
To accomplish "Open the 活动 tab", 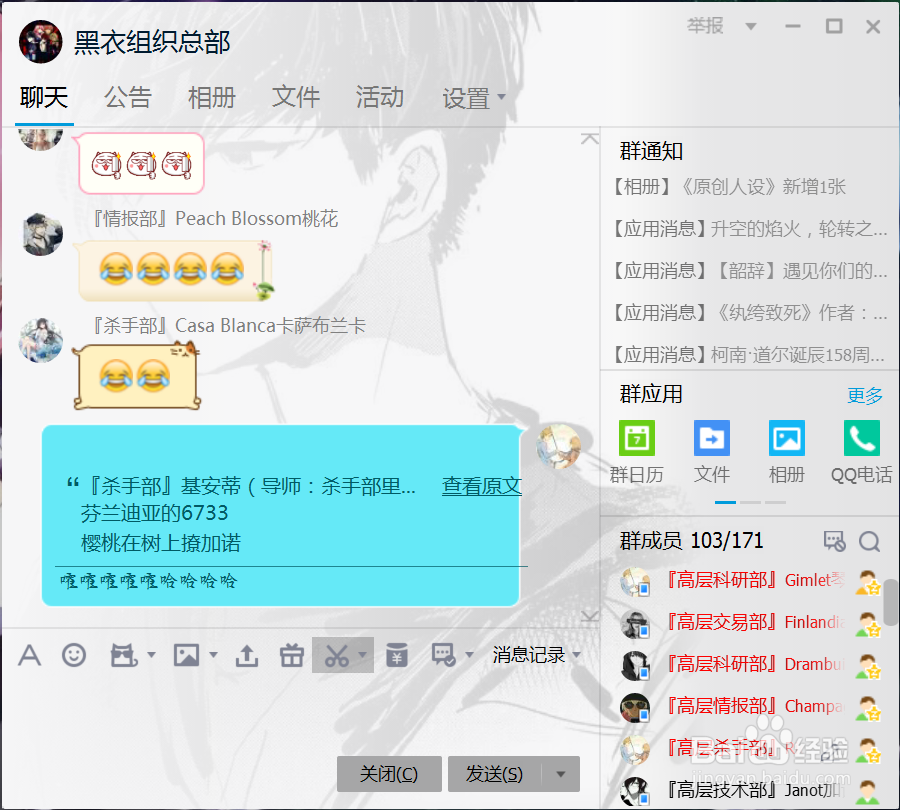I will (x=379, y=97).
